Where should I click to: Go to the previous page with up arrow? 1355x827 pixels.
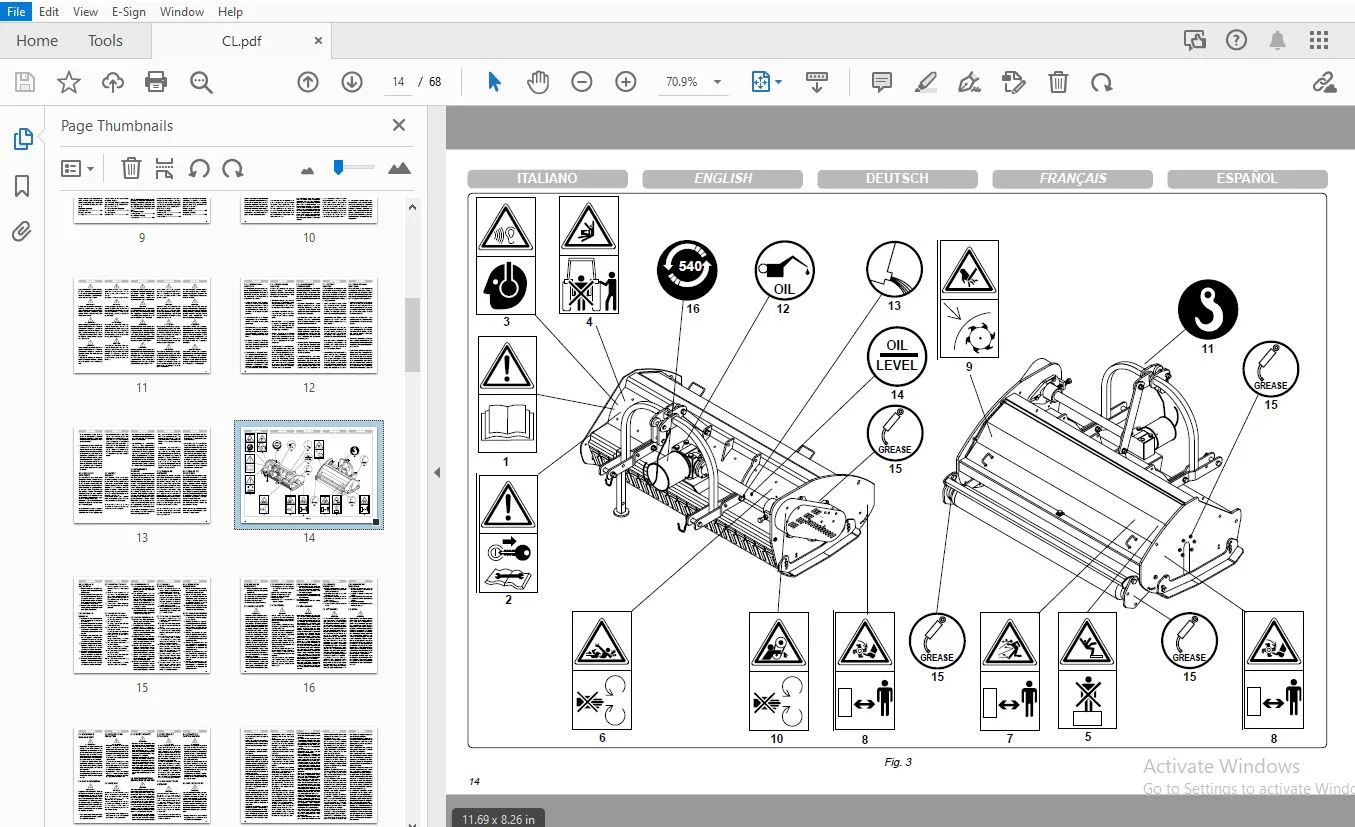308,82
